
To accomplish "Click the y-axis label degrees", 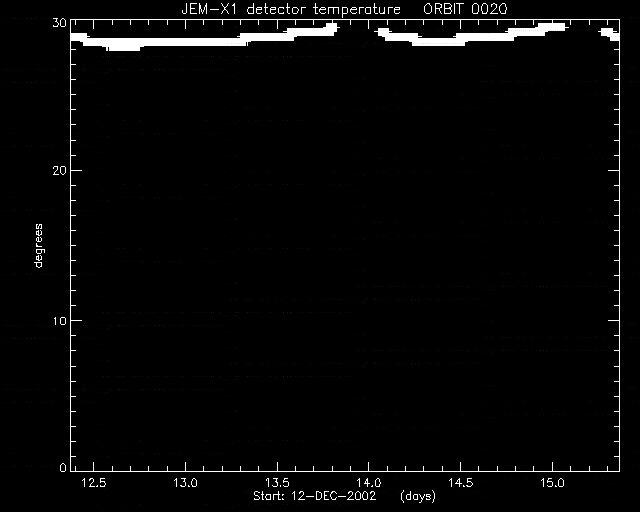I will point(38,245).
